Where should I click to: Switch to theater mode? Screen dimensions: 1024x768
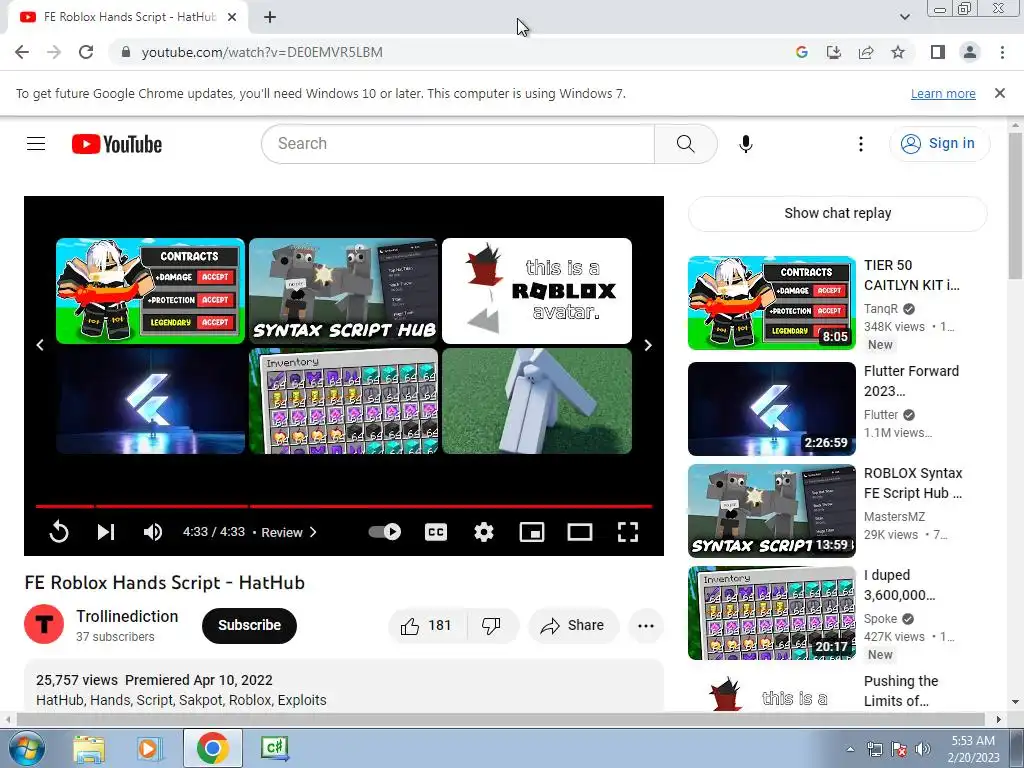(580, 532)
